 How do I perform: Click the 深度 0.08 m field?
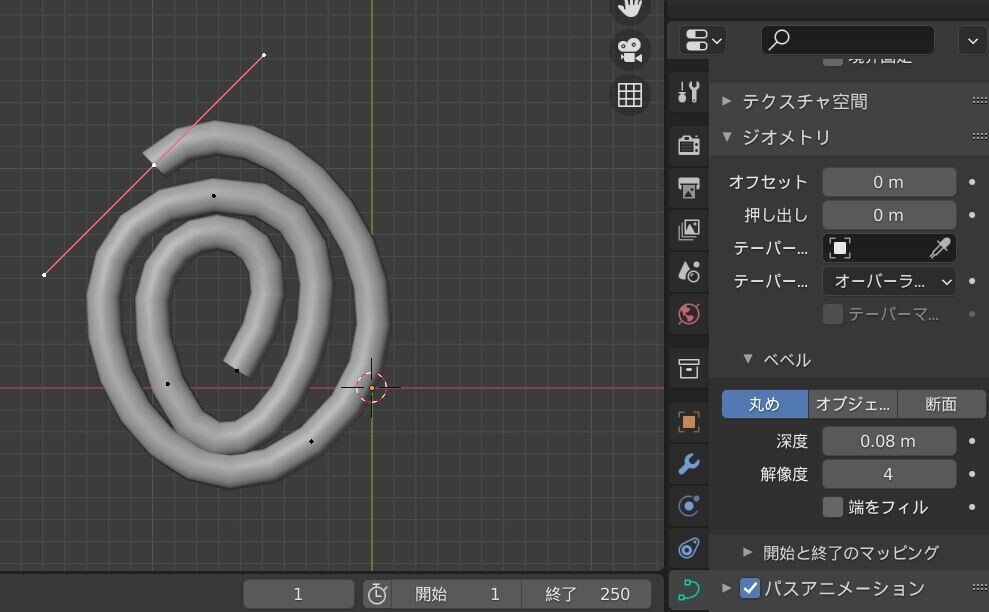click(x=889, y=441)
